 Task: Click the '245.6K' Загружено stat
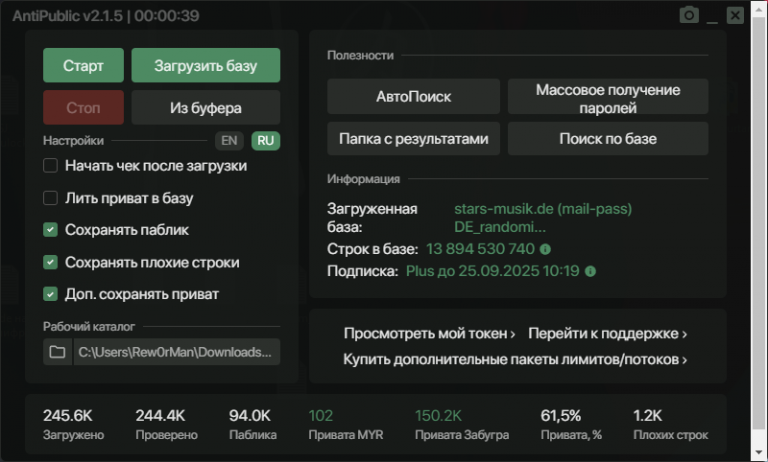click(68, 415)
